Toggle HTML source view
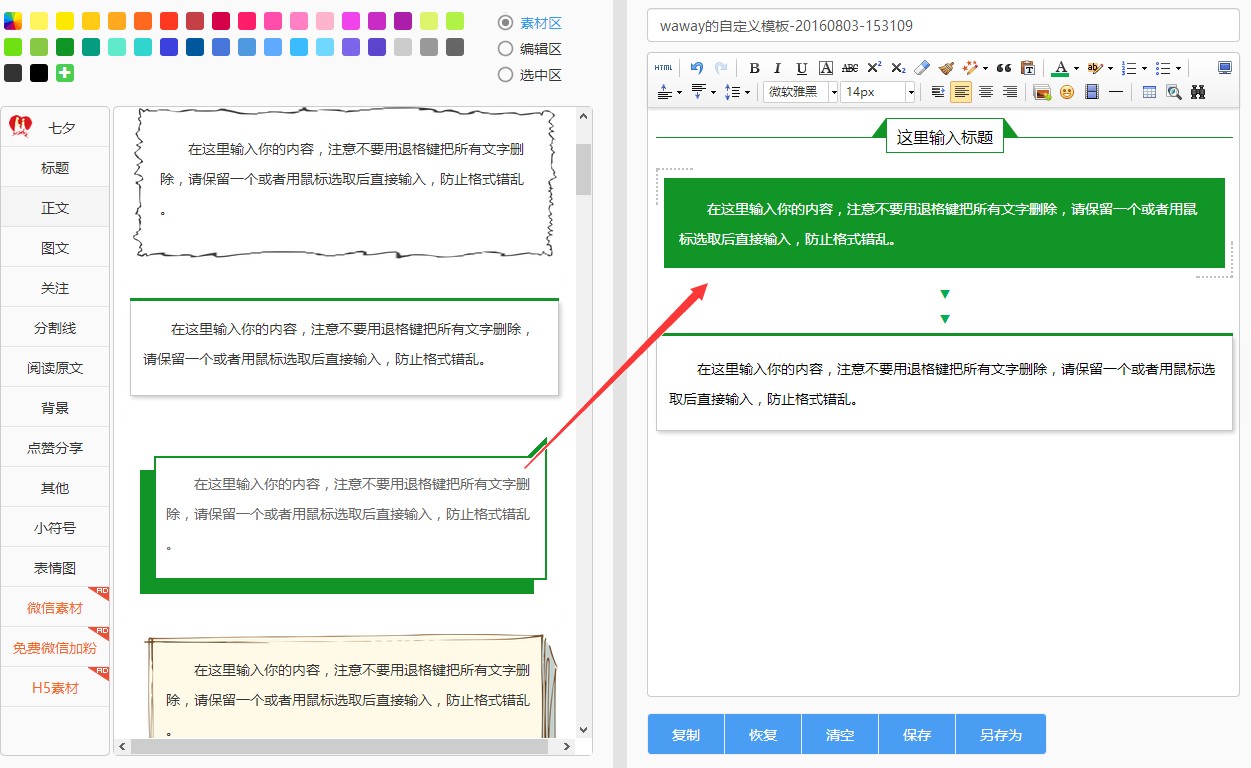The image size is (1251, 768). (x=663, y=68)
